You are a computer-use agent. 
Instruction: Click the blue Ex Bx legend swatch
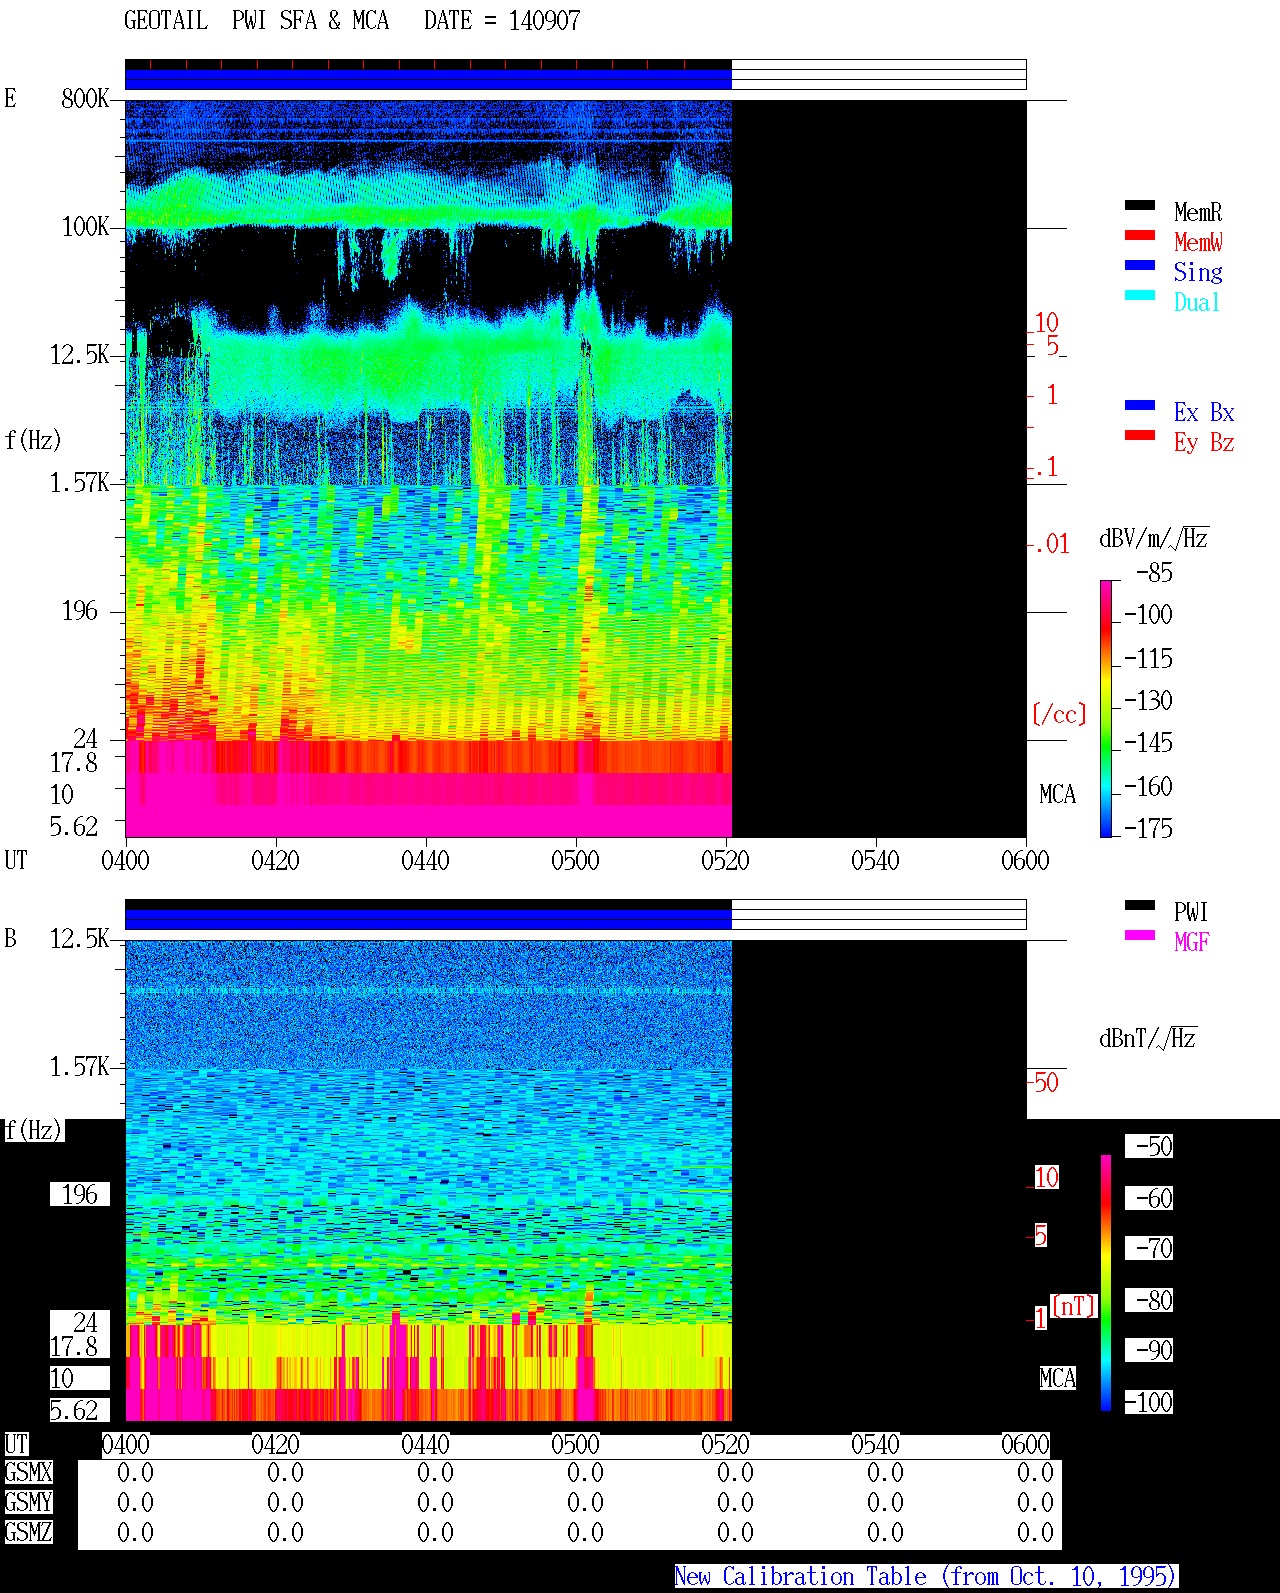[1140, 405]
